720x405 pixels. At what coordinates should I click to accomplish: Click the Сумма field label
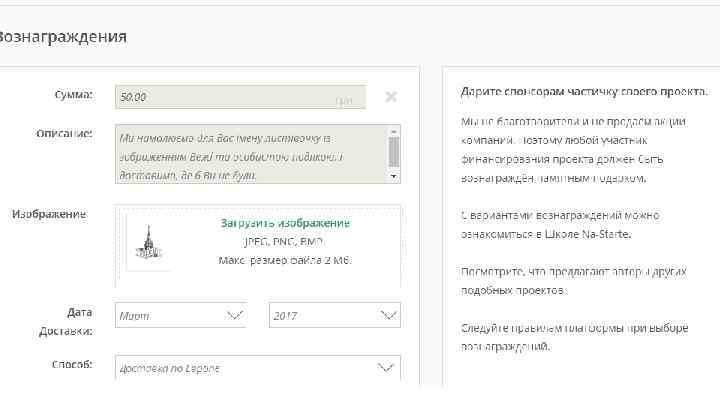(73, 95)
